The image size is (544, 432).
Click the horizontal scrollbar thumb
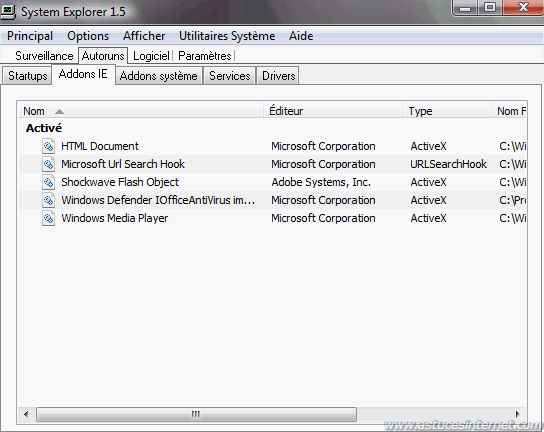(x=196, y=414)
